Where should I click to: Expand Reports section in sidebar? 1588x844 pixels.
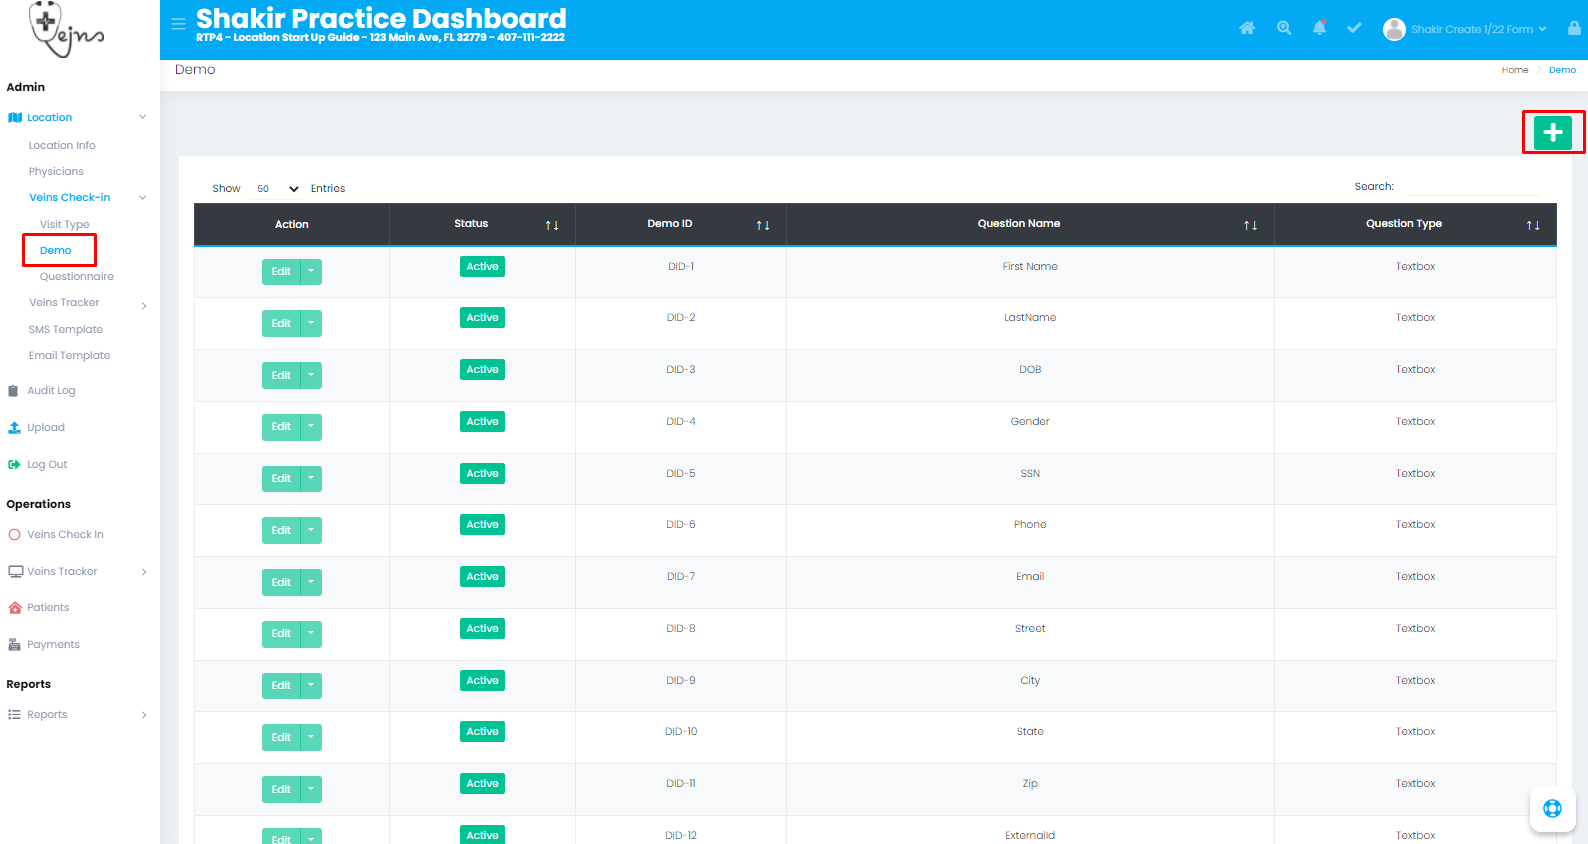tap(78, 715)
